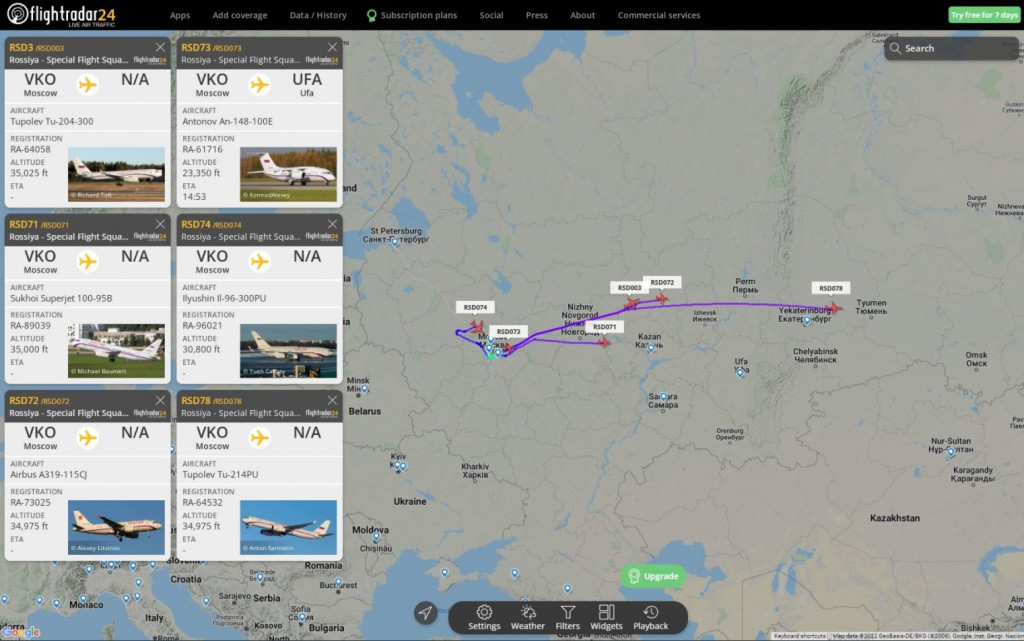Image resolution: width=1024 pixels, height=641 pixels.
Task: Click the Try free for 7 days button
Action: pos(984,15)
